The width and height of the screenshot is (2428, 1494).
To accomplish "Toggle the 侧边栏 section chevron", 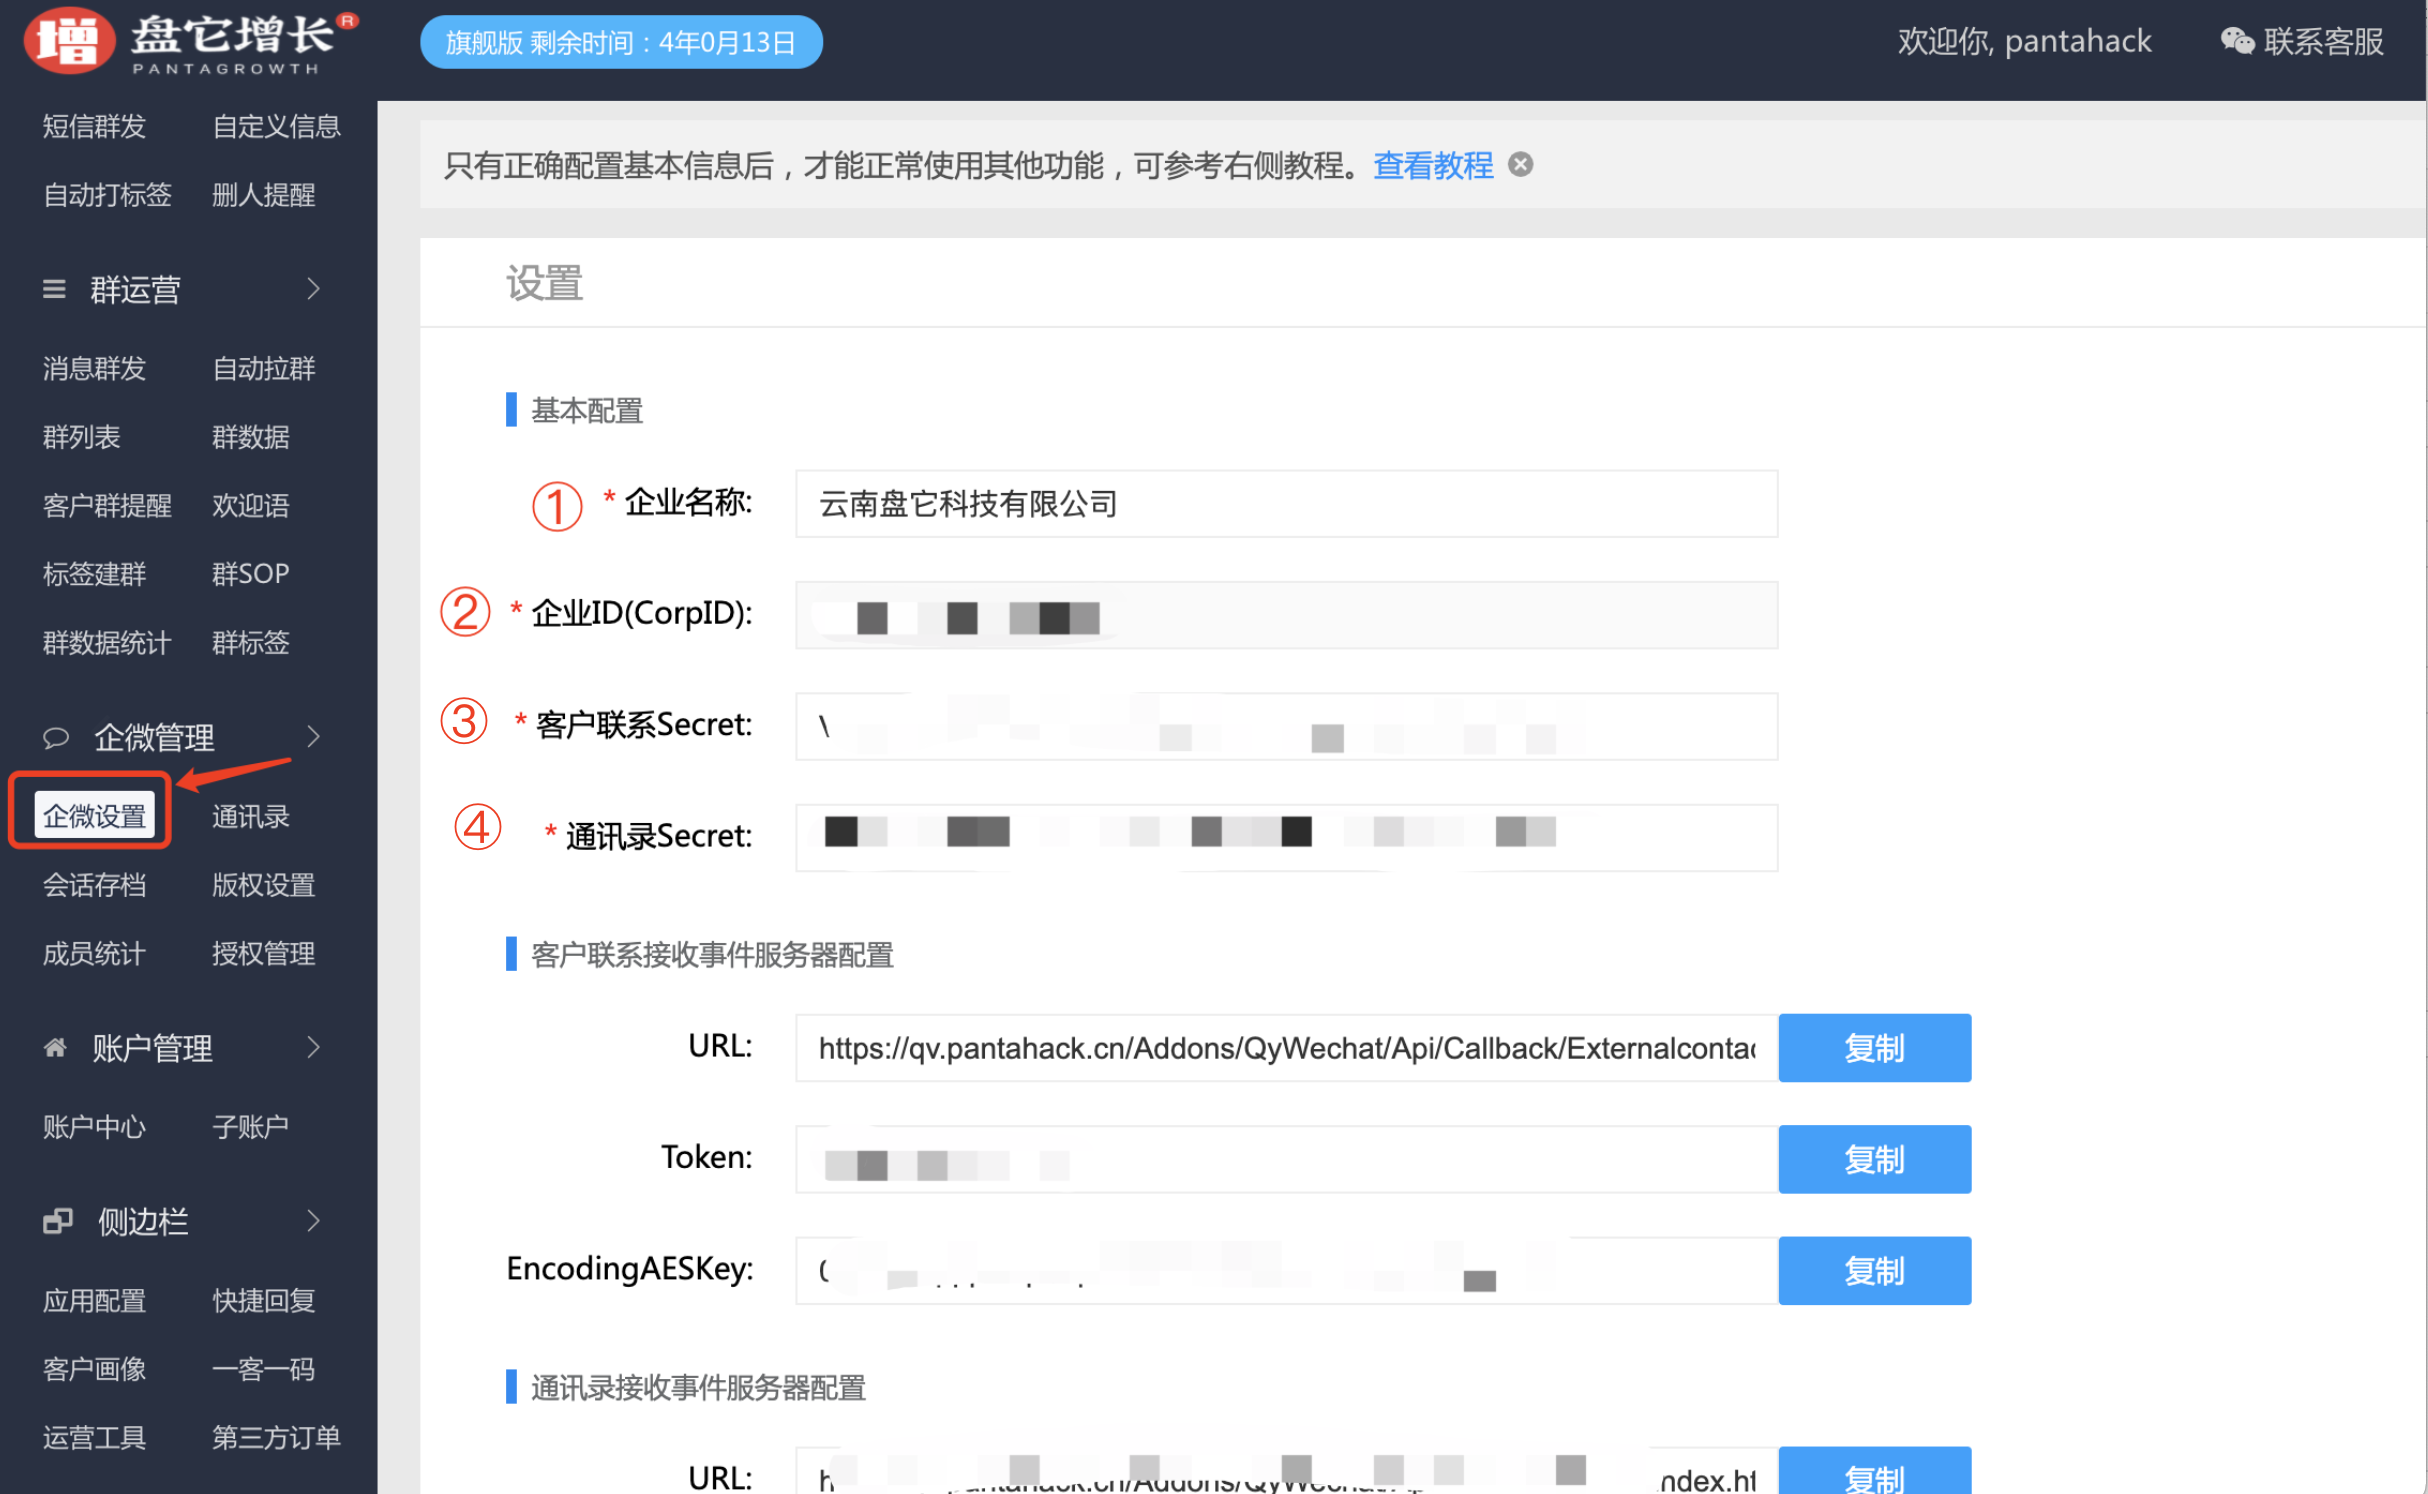I will point(313,1221).
